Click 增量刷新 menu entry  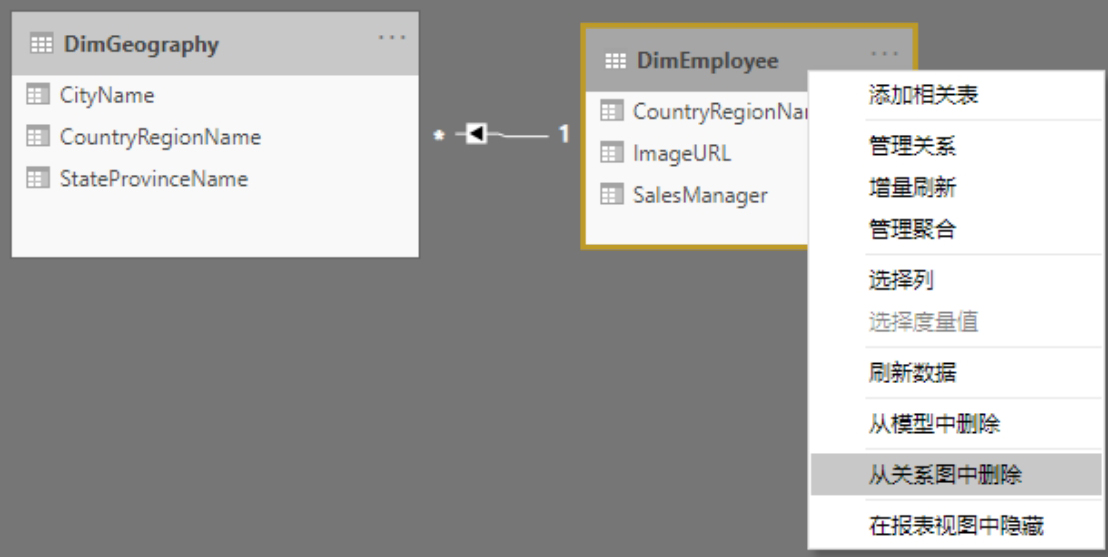point(912,188)
